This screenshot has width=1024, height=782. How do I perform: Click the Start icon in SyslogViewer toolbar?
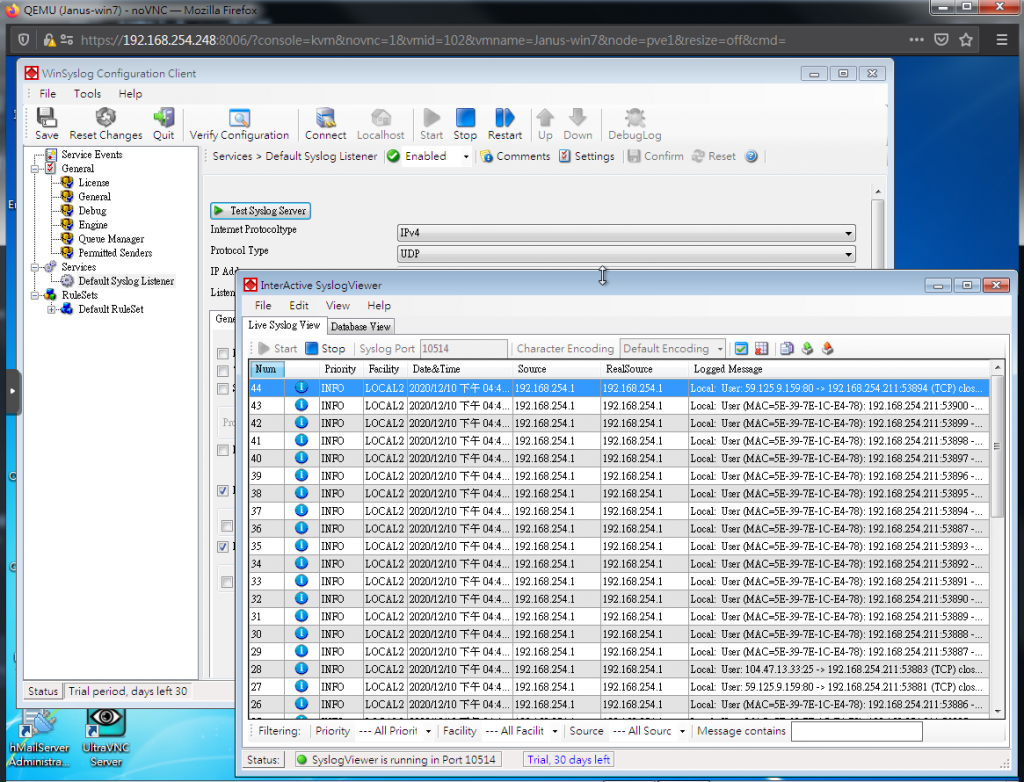click(264, 349)
